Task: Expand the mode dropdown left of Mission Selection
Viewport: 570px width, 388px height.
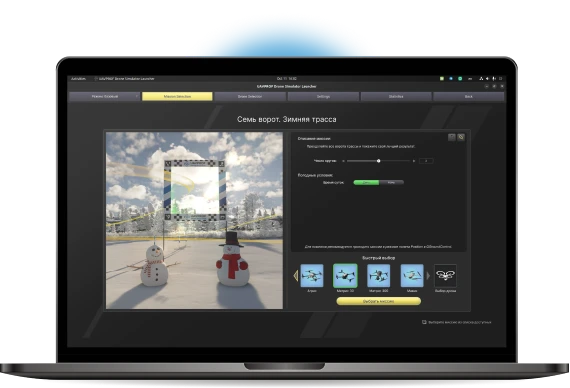Action: pos(104,96)
